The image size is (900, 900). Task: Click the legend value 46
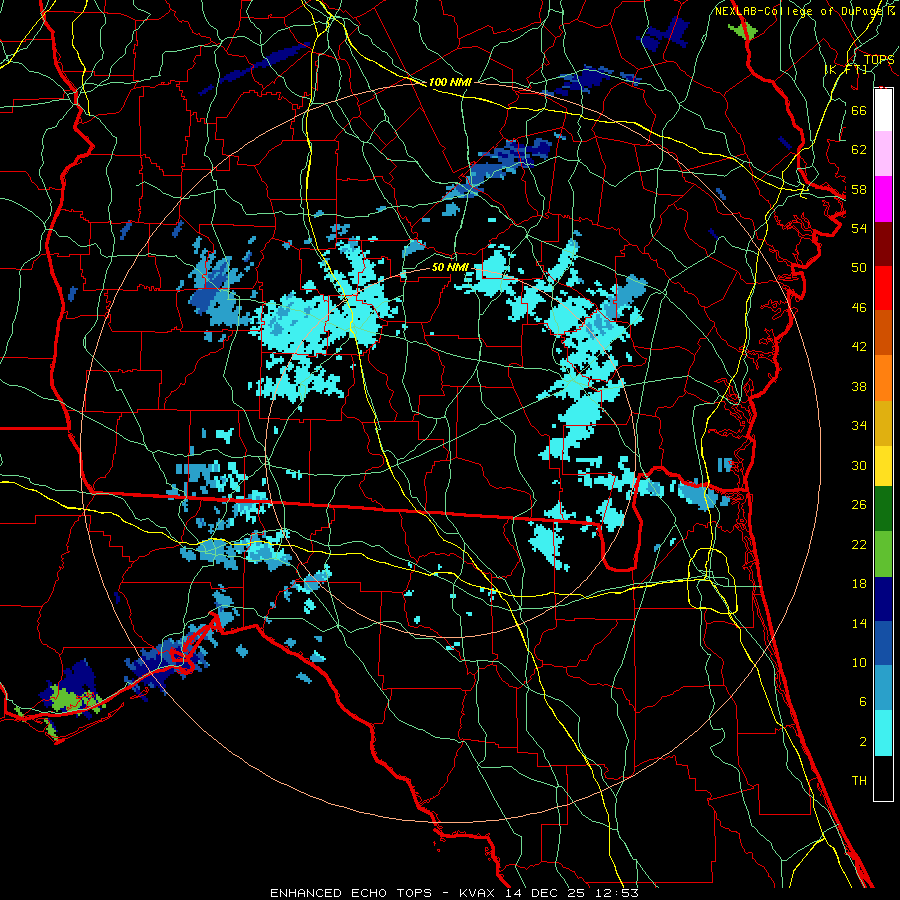[859, 308]
